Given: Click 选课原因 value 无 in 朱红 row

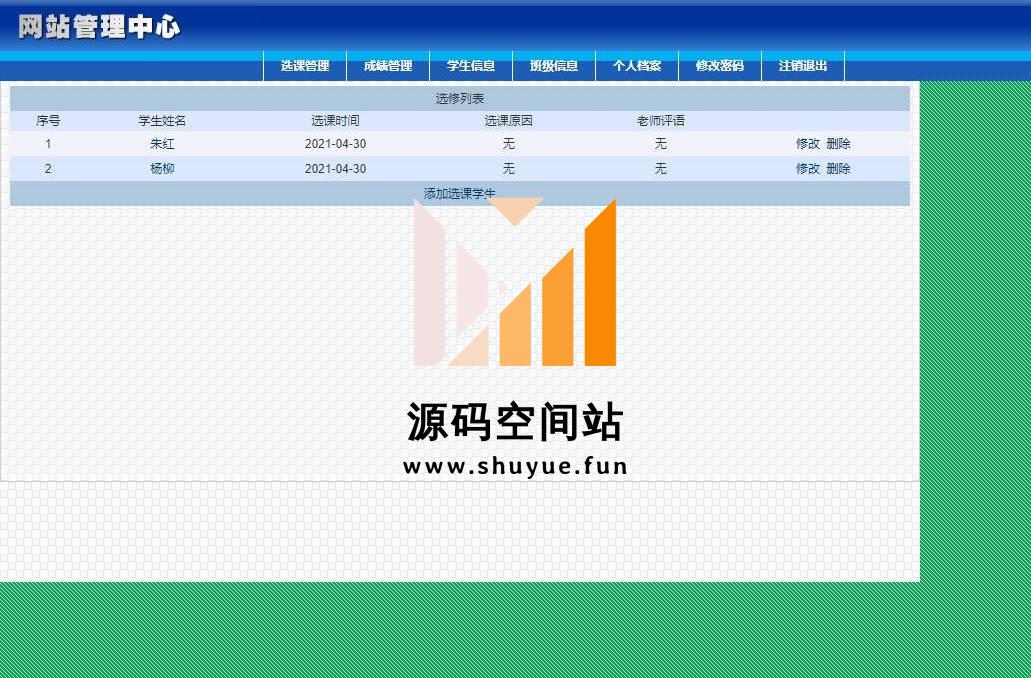Looking at the screenshot, I should tap(508, 143).
